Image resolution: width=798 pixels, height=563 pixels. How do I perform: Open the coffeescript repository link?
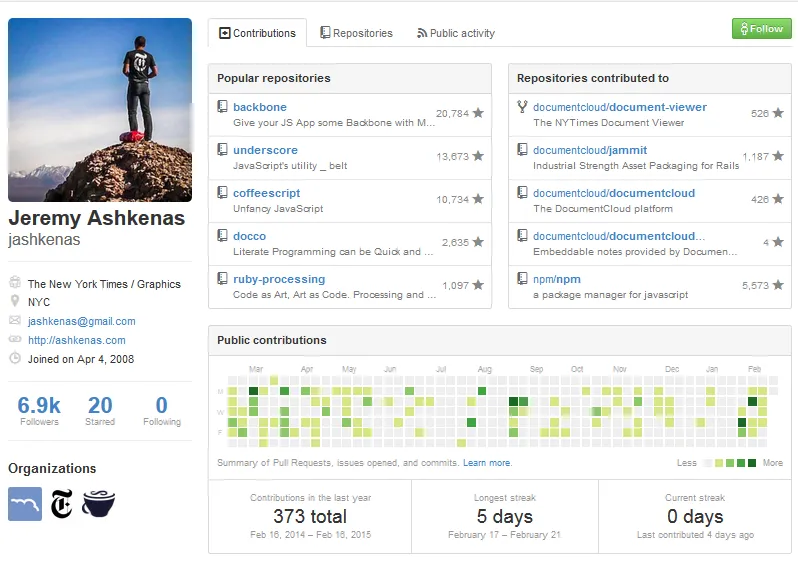267,193
